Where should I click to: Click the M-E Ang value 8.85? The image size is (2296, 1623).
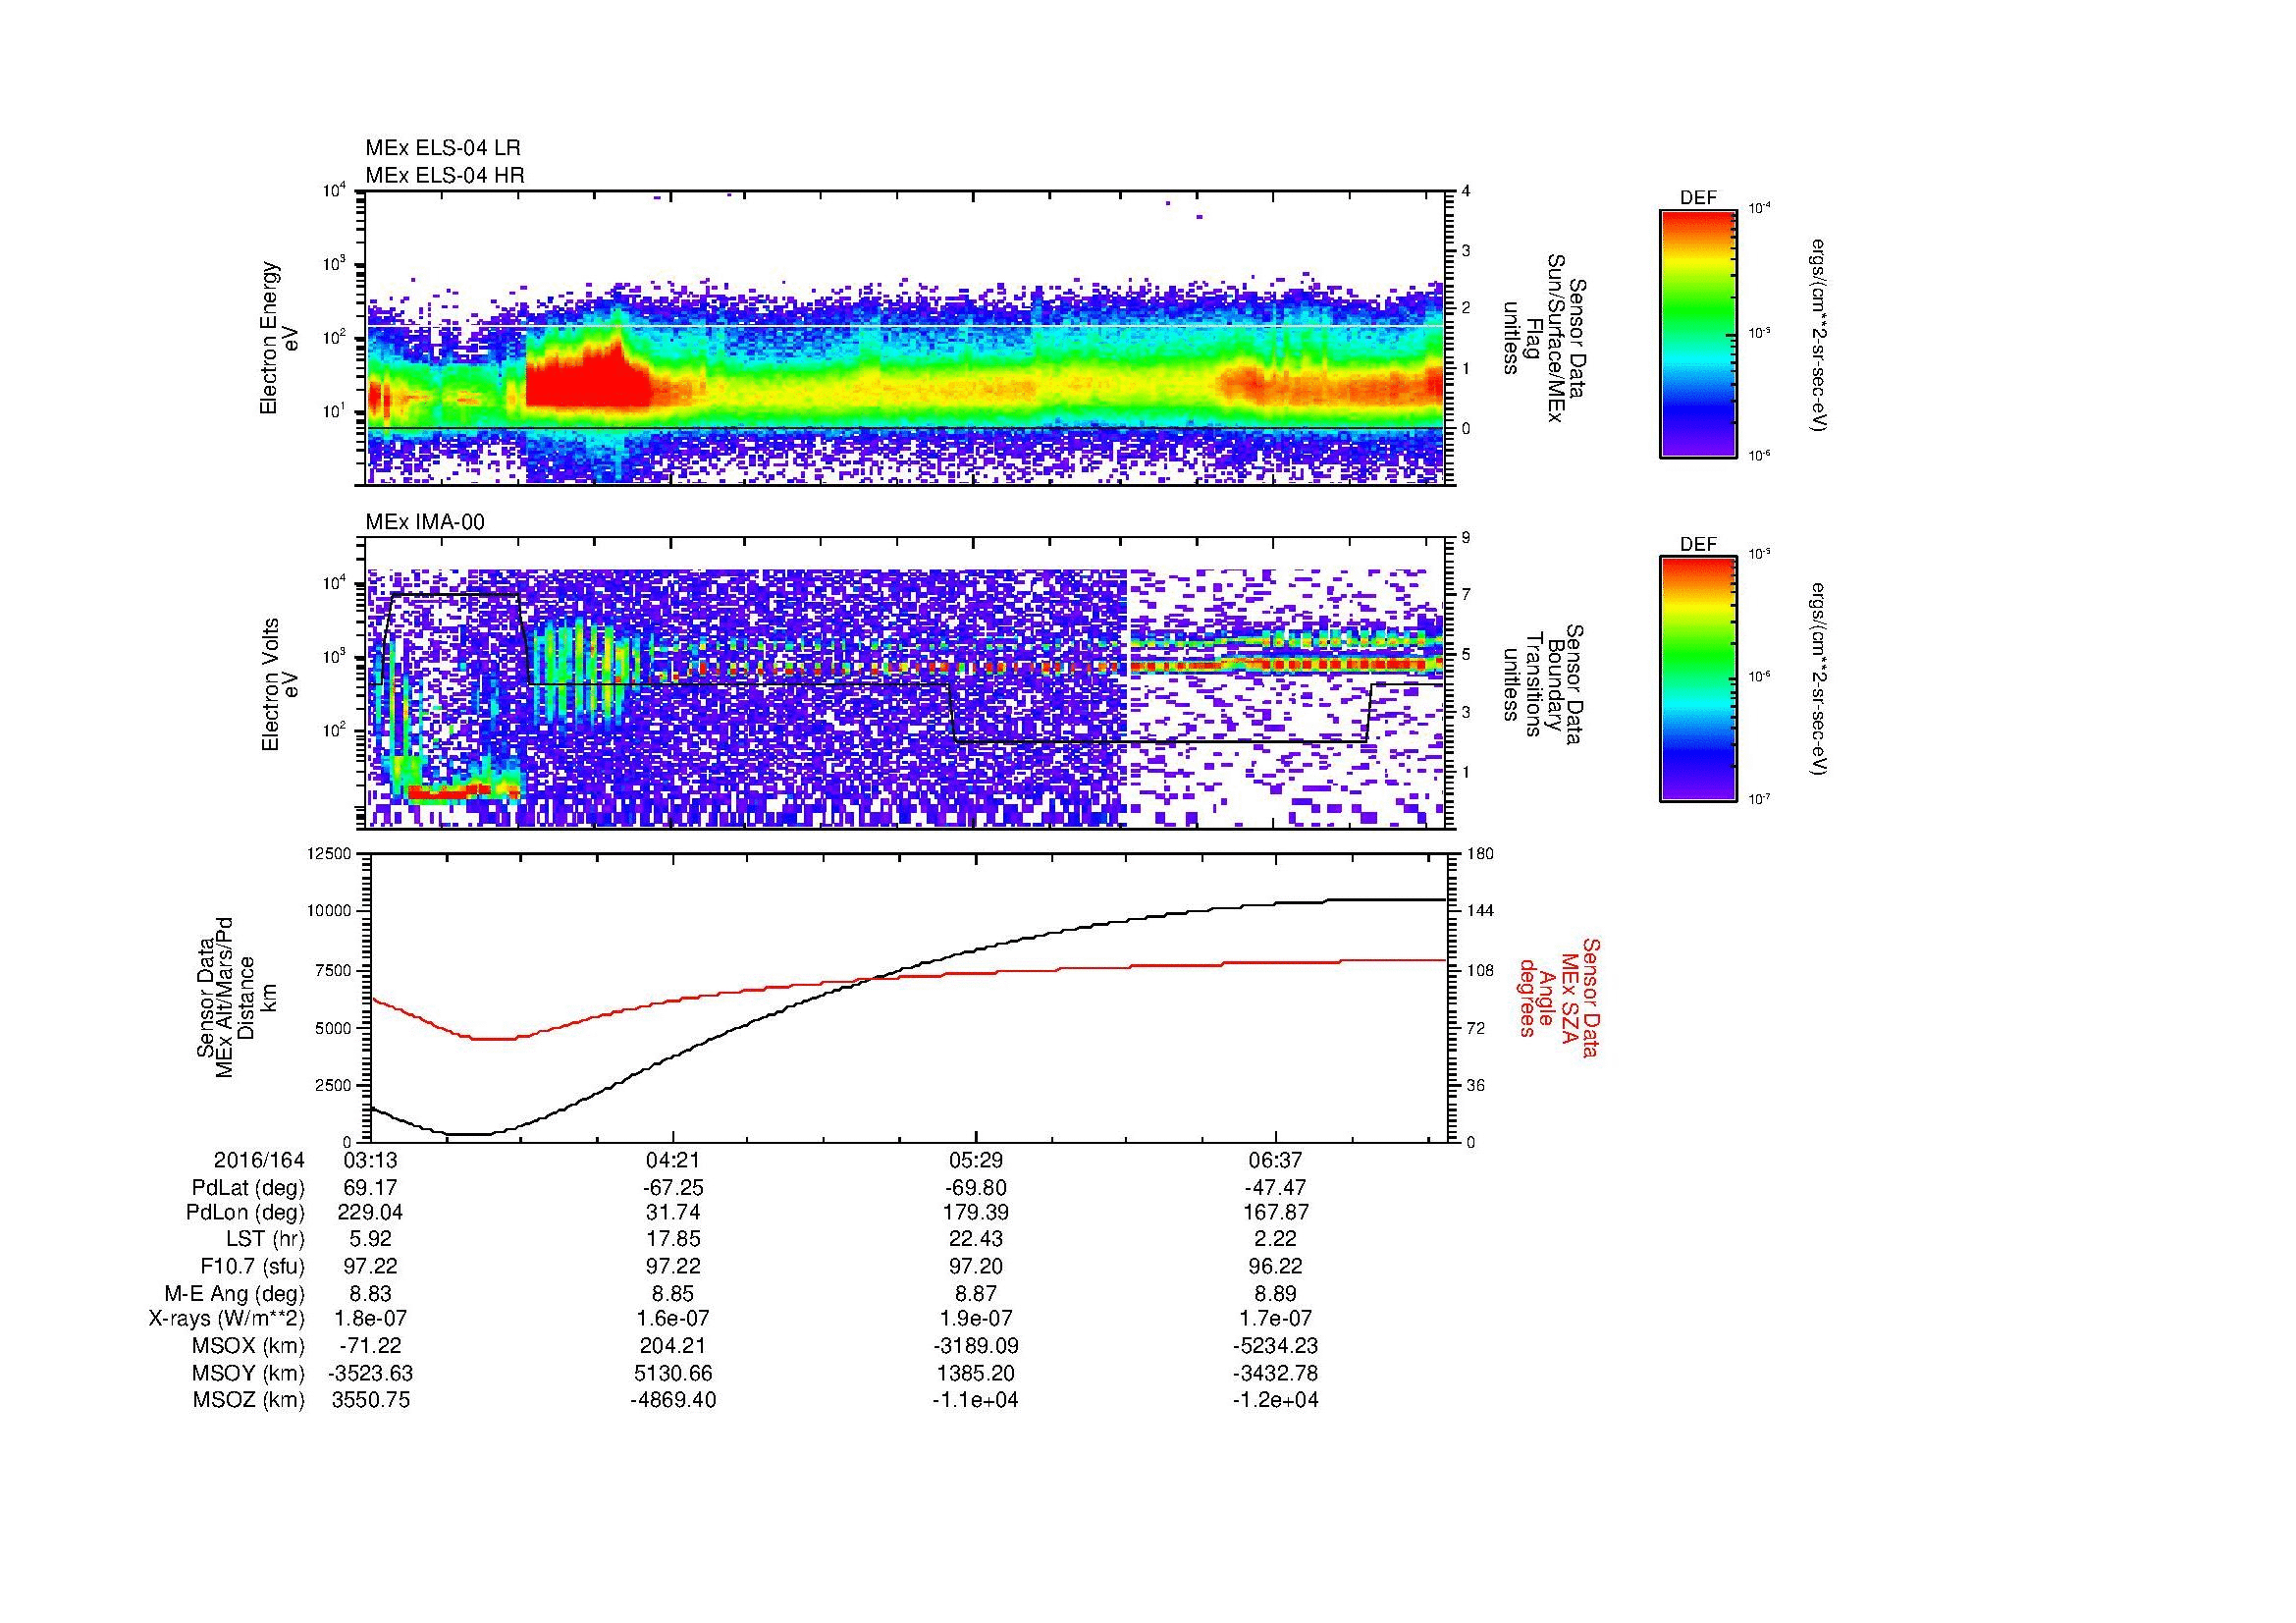coord(673,1293)
